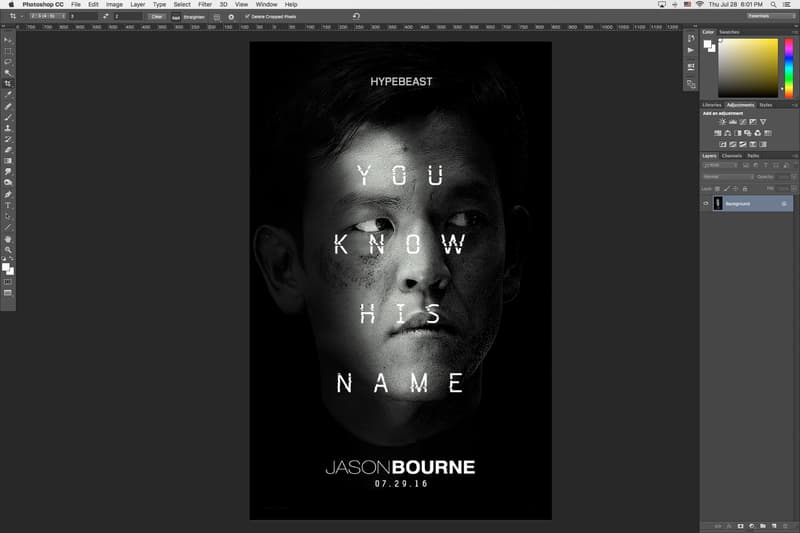Select the Pen tool
This screenshot has width=800, height=533.
tap(8, 194)
